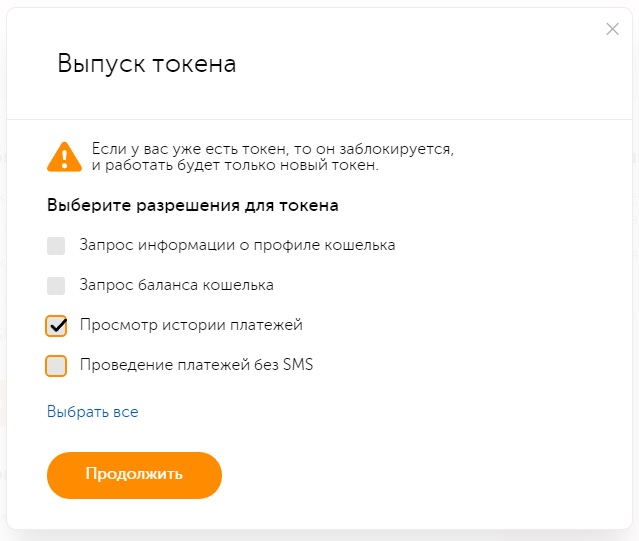
Task: Enable wallet profile information request checkbox
Action: (56, 246)
